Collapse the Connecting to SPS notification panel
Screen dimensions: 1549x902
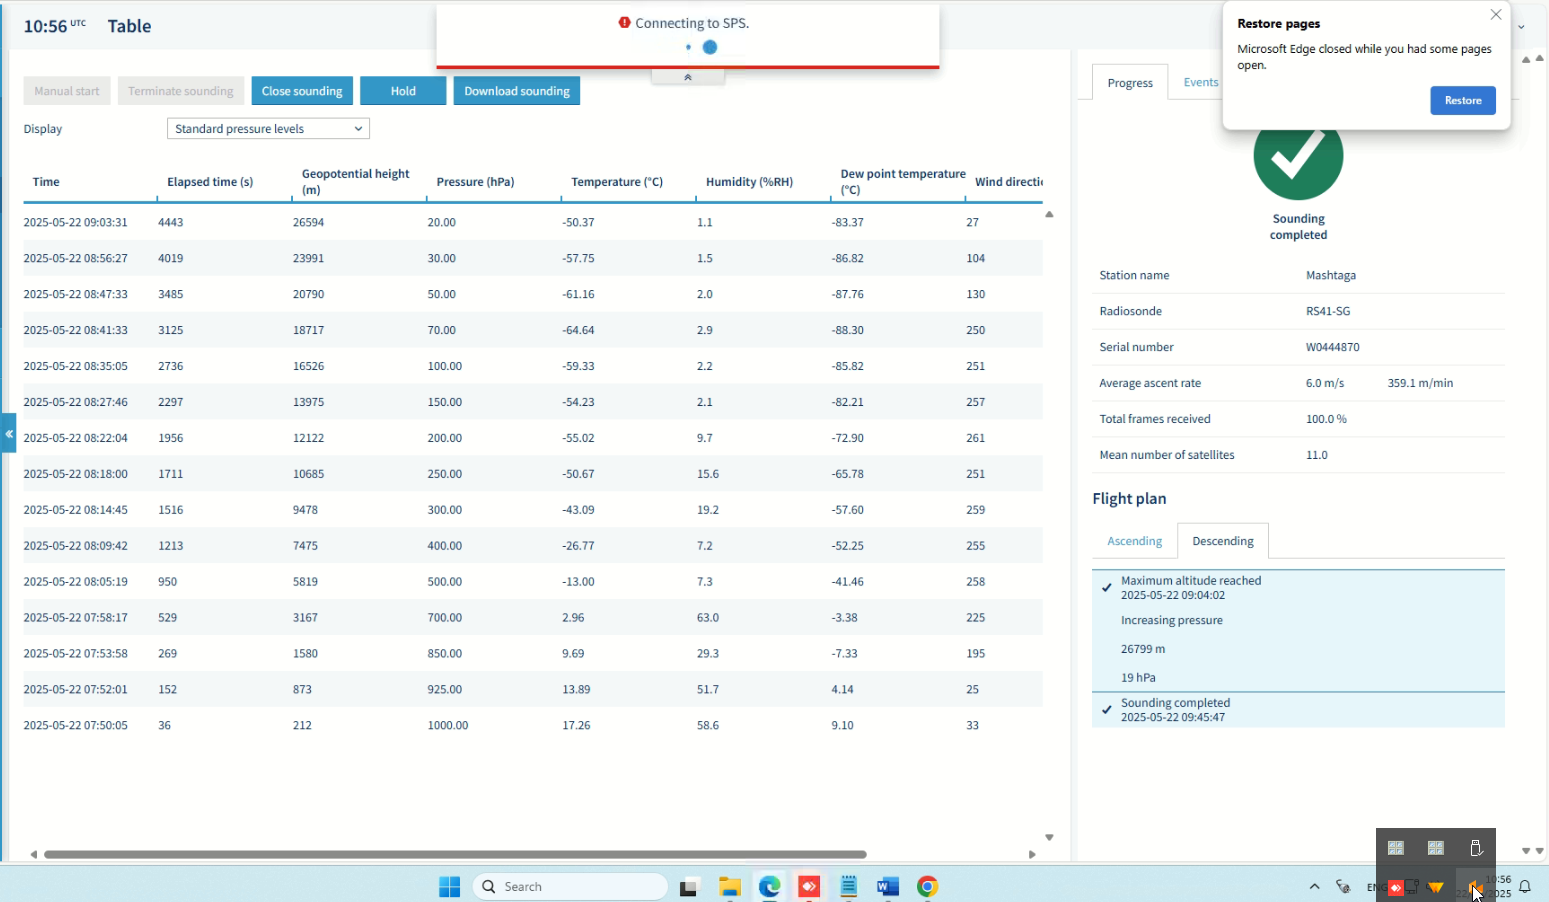[x=688, y=77]
